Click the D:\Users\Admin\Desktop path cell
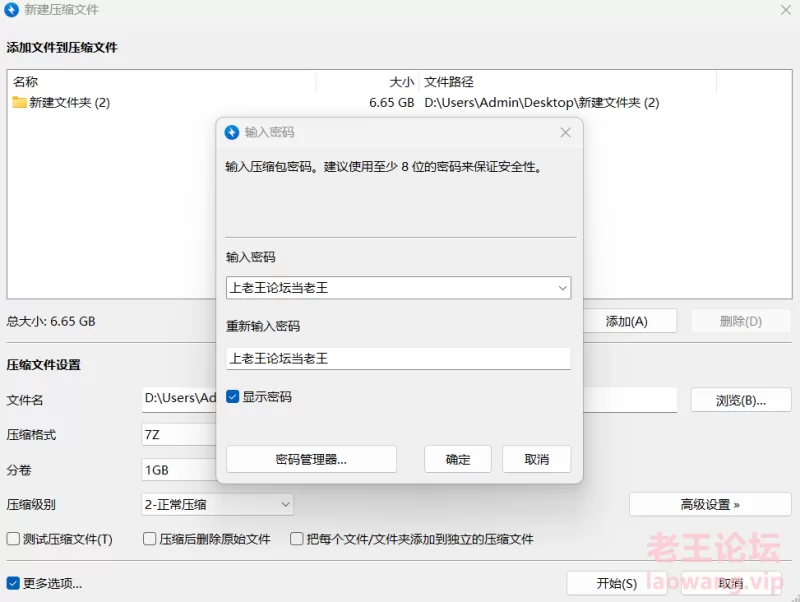Viewport: 800px width, 602px height. coord(542,103)
